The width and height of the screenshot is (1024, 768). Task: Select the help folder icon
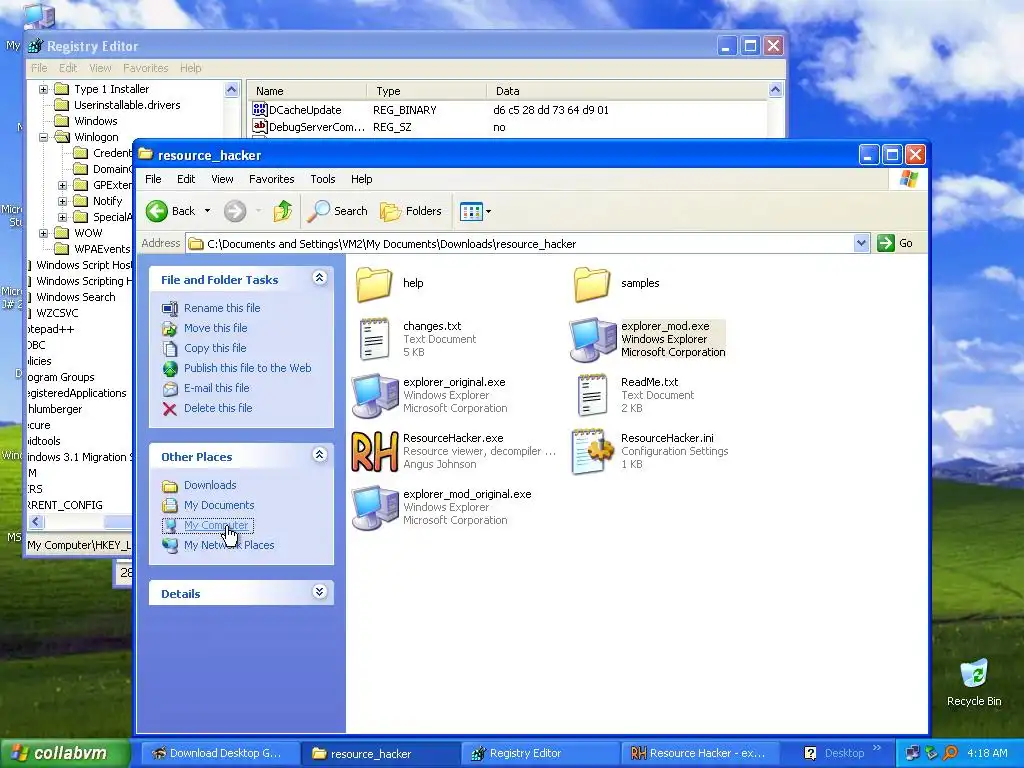[x=374, y=284]
